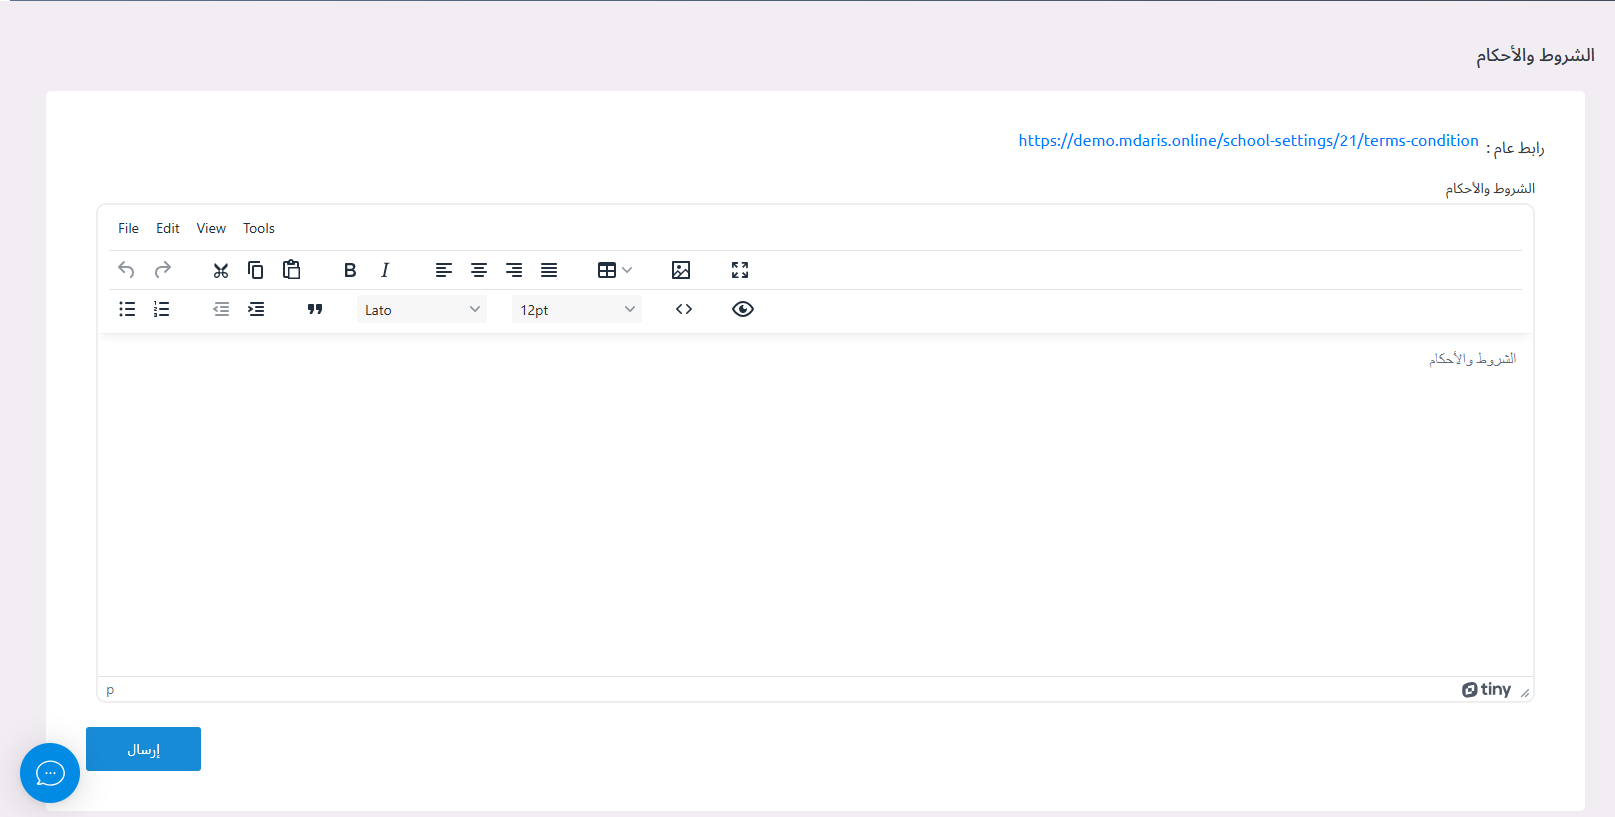This screenshot has height=817, width=1615.
Task: Click the Undo arrow icon
Action: pyautogui.click(x=126, y=270)
